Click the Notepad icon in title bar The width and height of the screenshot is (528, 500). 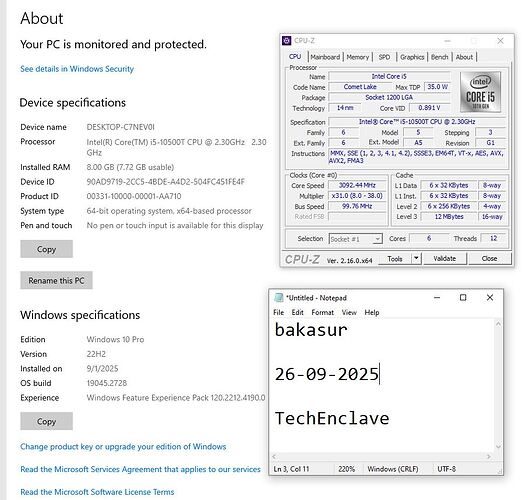279,298
